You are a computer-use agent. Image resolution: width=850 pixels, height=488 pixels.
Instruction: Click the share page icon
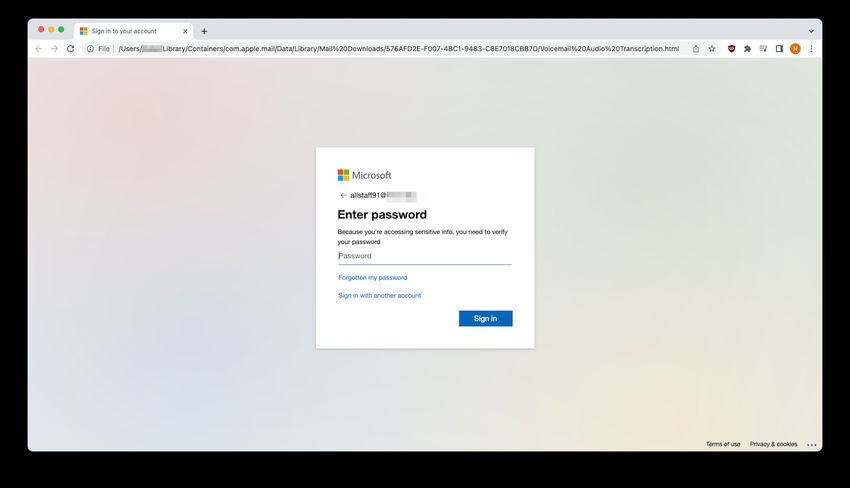tap(696, 49)
